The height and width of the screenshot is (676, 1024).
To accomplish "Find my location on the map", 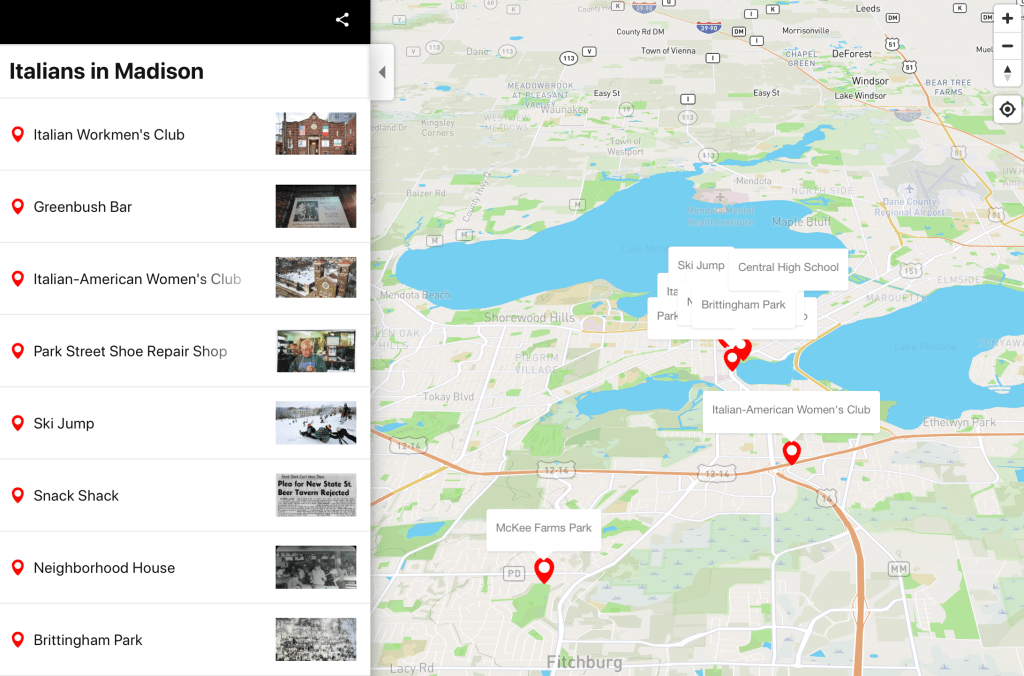I will pos(1007,109).
